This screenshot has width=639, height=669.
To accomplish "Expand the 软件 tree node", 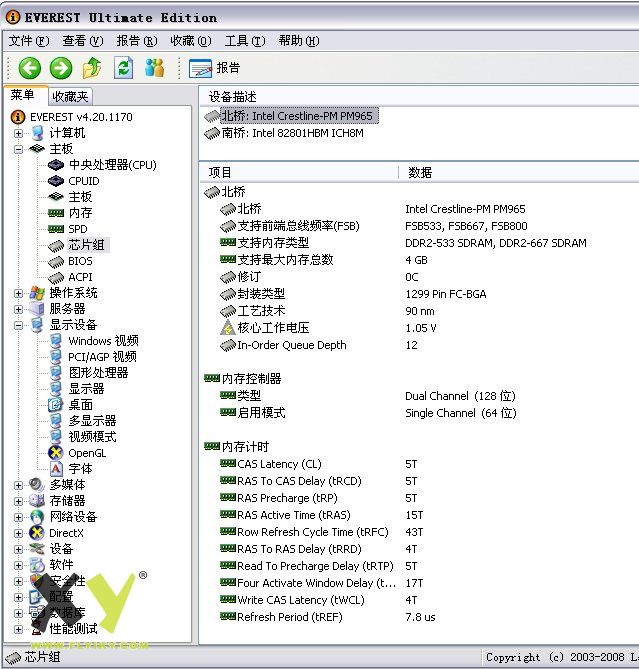I will click(18, 565).
